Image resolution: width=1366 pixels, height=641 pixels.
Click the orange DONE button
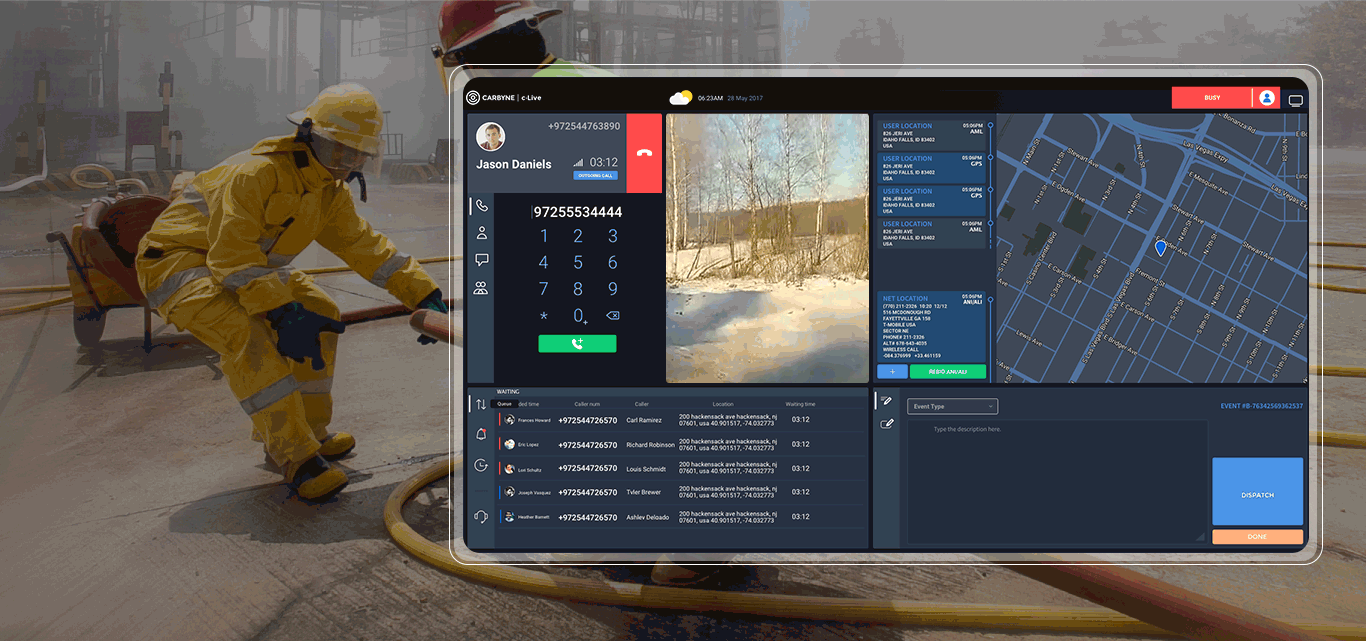(1257, 537)
